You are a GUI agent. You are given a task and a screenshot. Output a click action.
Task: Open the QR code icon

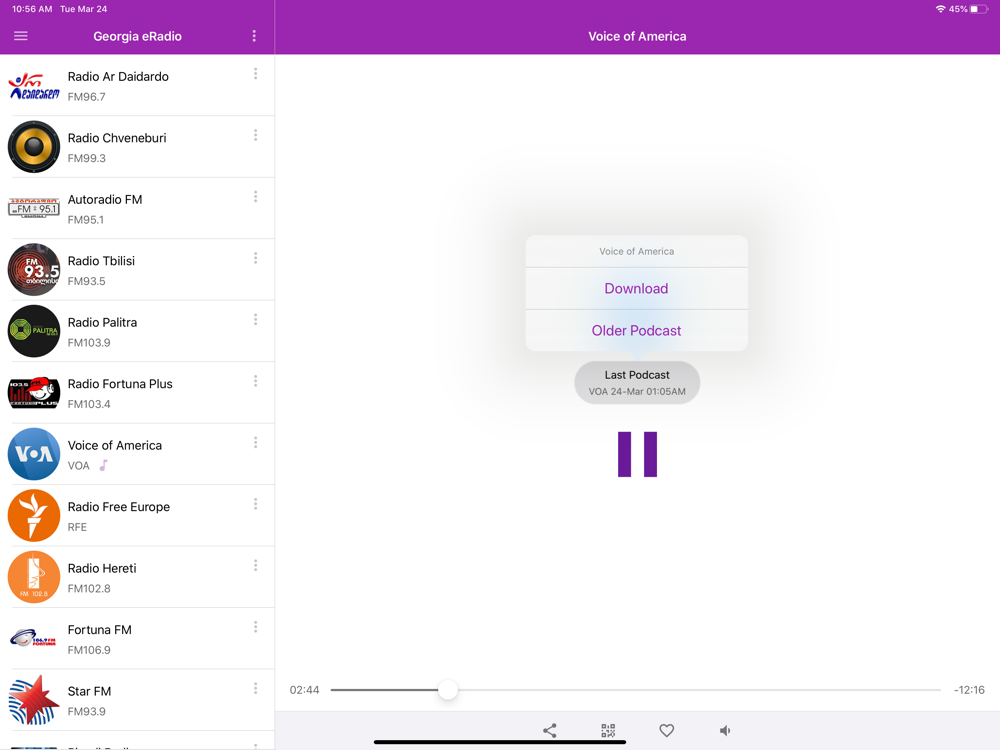click(608, 730)
